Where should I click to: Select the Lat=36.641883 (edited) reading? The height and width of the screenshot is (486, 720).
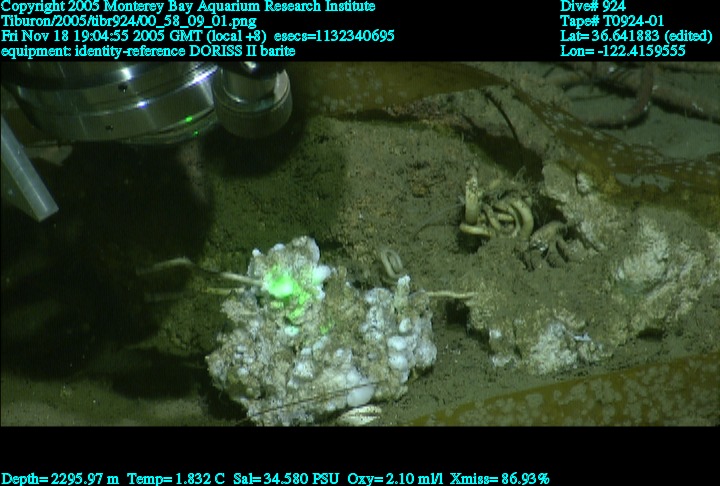click(x=636, y=36)
